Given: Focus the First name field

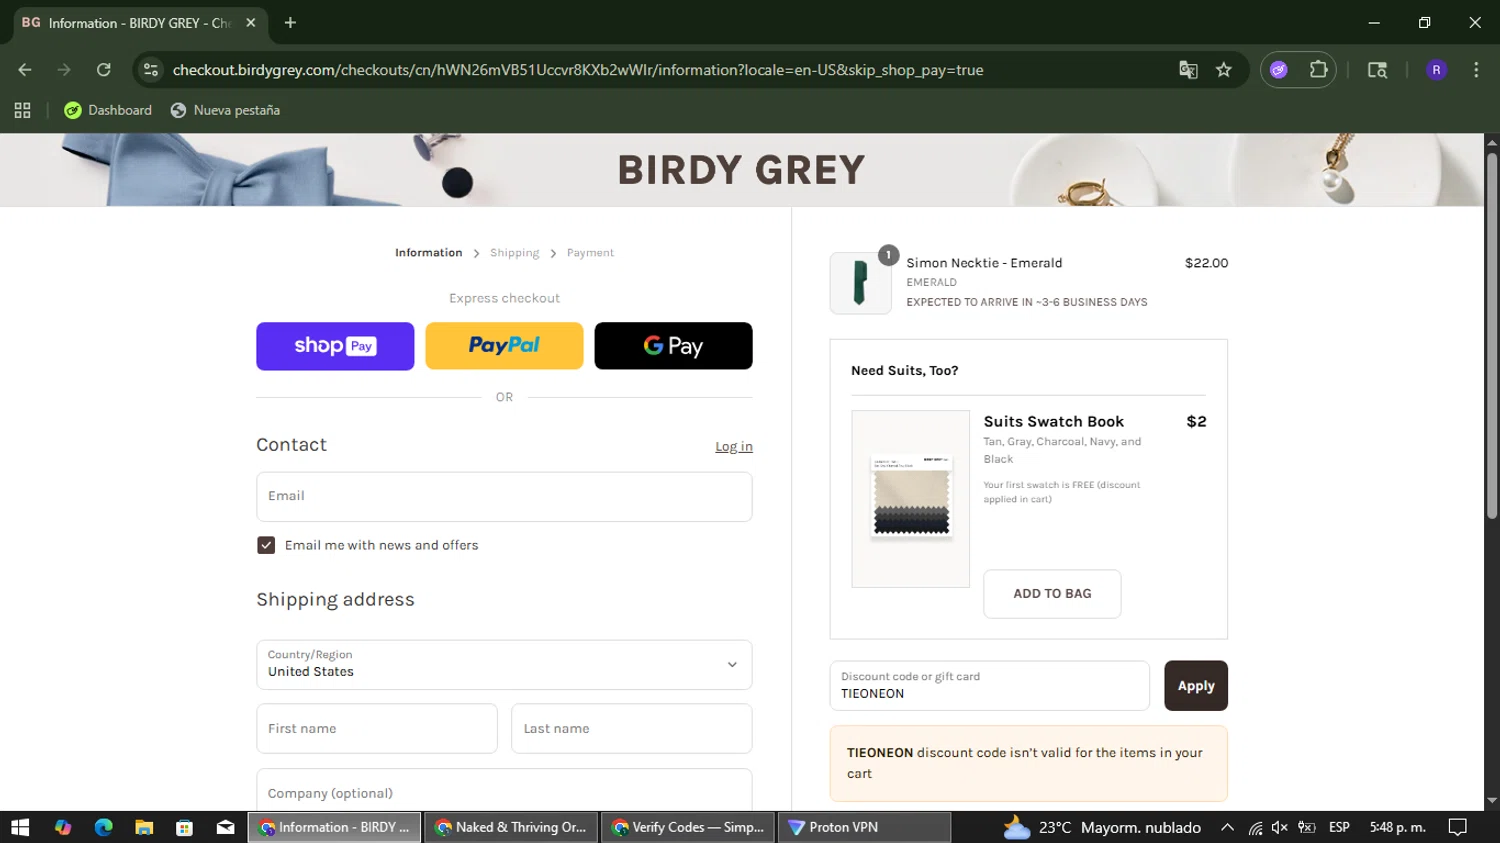Looking at the screenshot, I should point(377,728).
